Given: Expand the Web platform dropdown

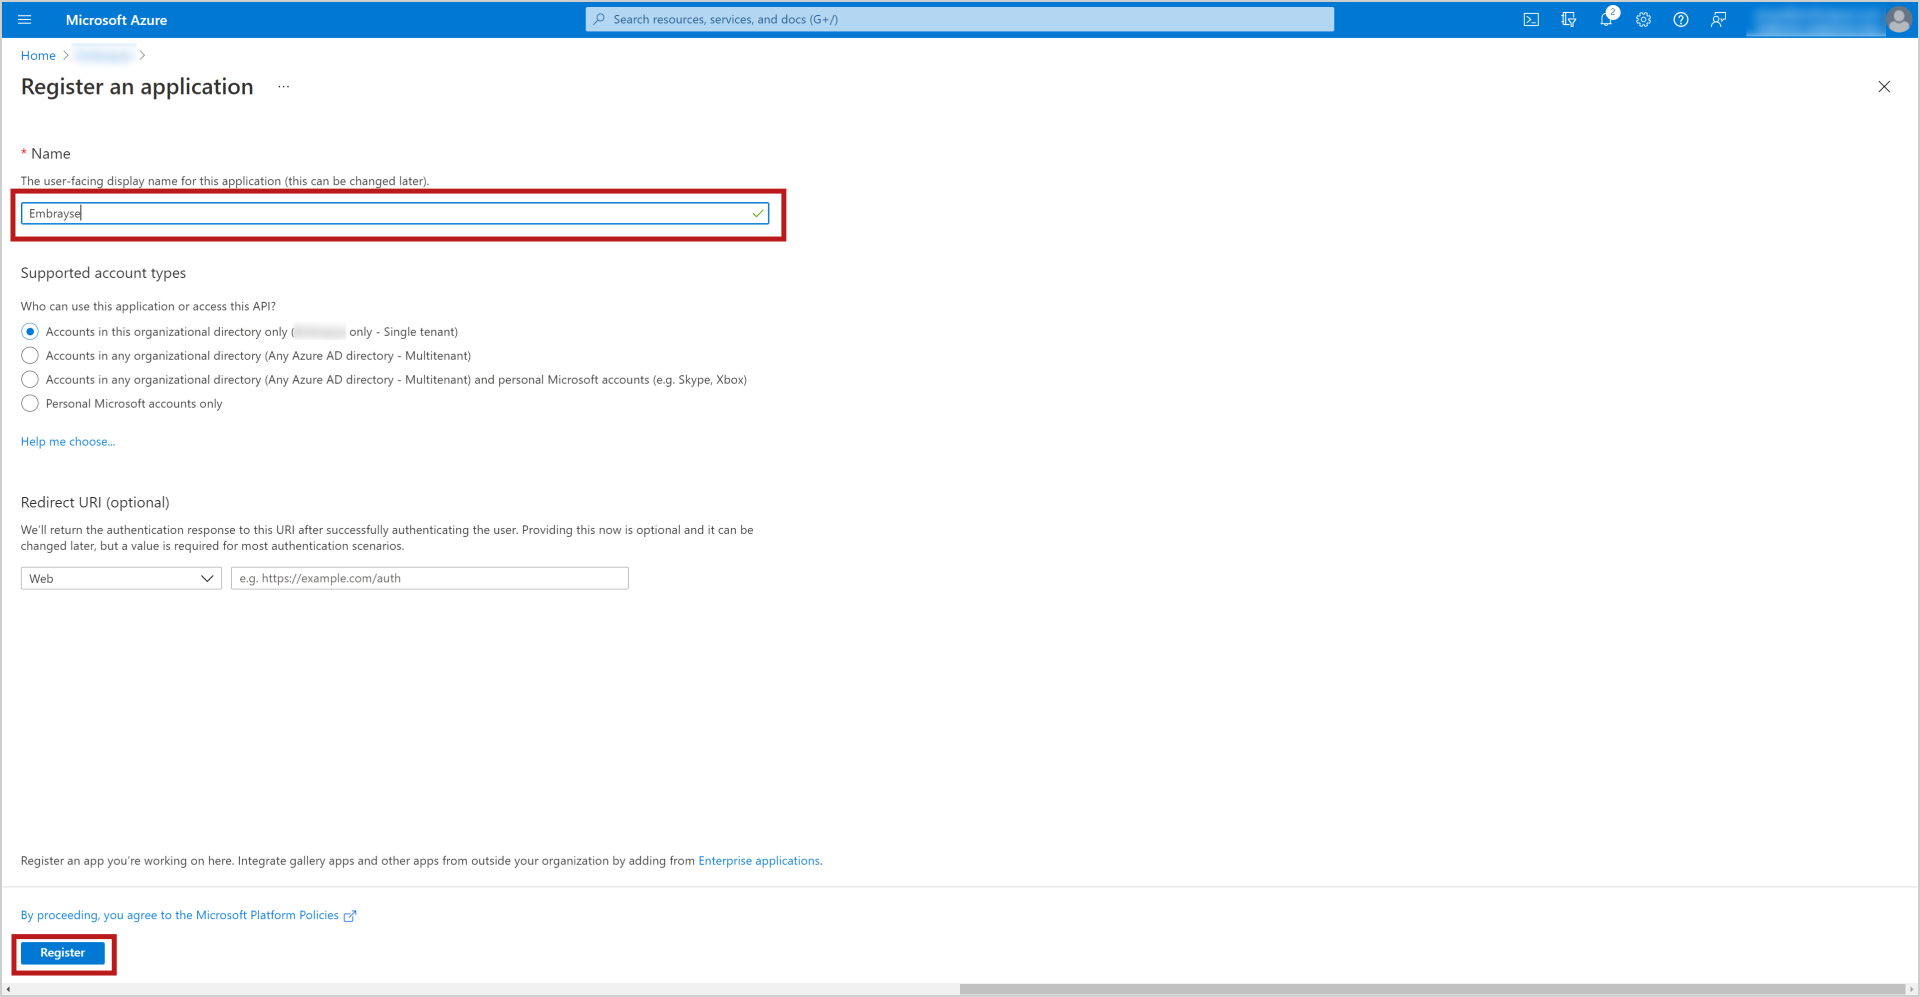Looking at the screenshot, I should click(121, 578).
